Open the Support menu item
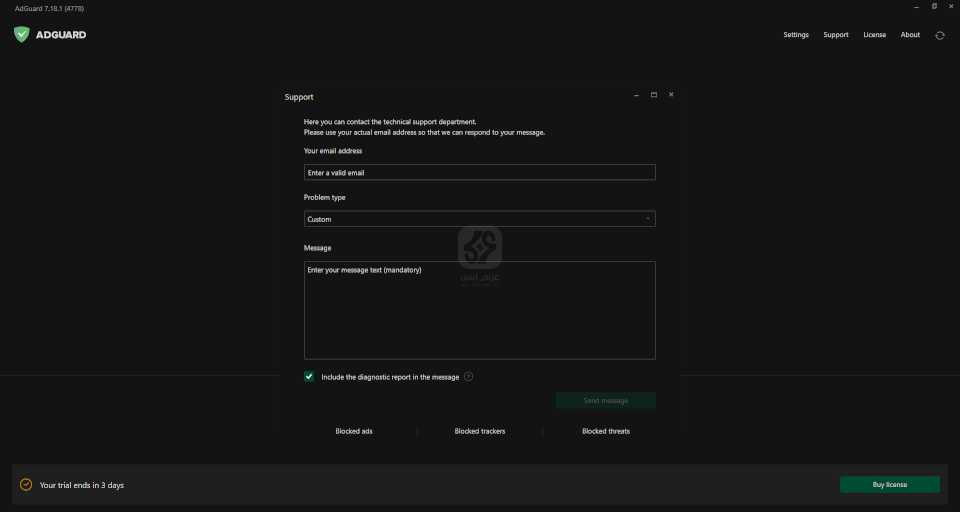 coord(836,35)
